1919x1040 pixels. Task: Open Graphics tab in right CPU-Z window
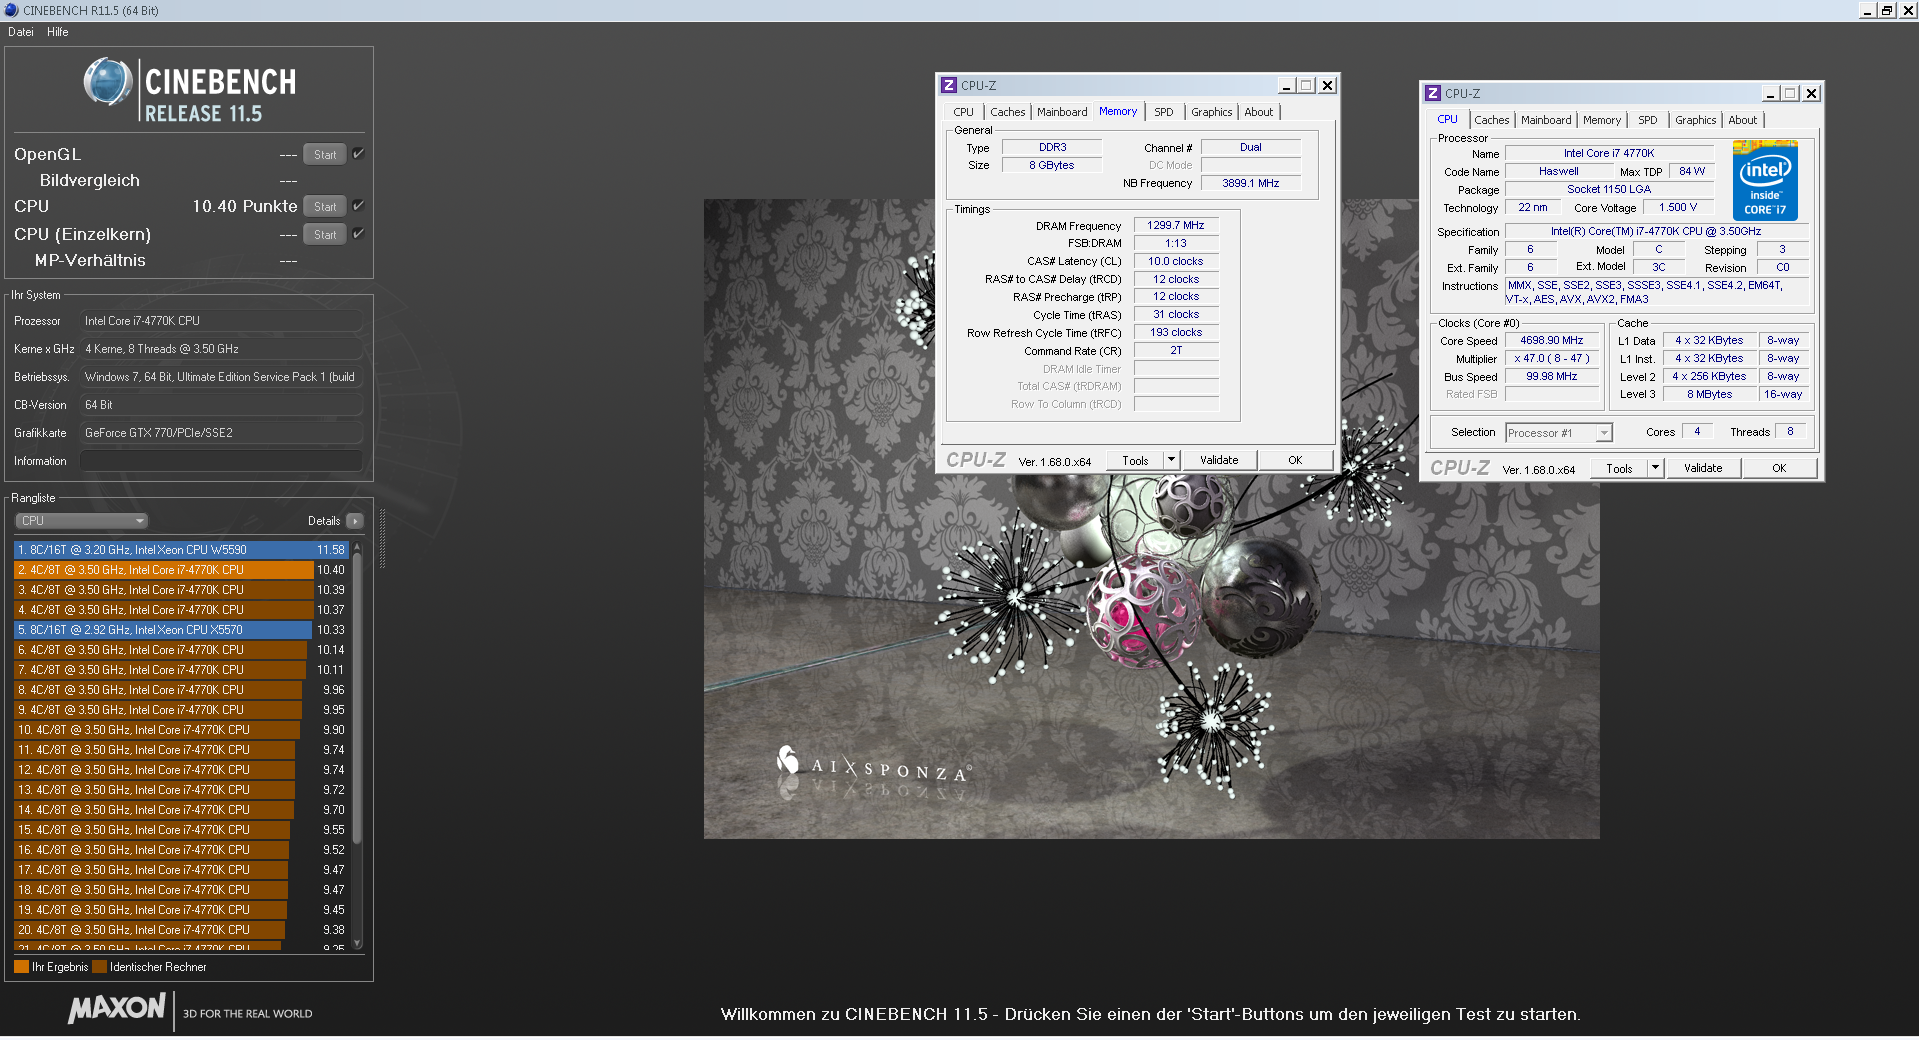[1695, 120]
